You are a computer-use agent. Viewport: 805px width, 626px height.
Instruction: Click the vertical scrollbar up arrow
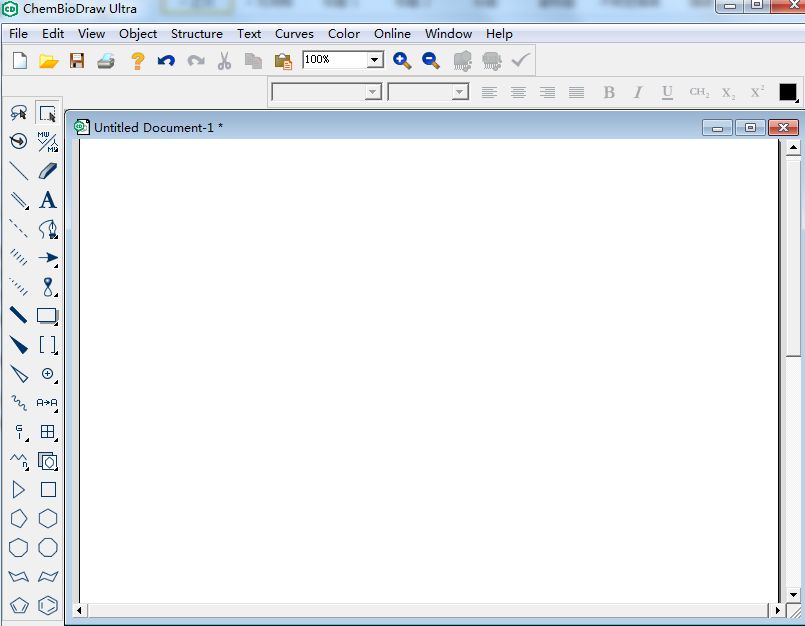point(793,148)
